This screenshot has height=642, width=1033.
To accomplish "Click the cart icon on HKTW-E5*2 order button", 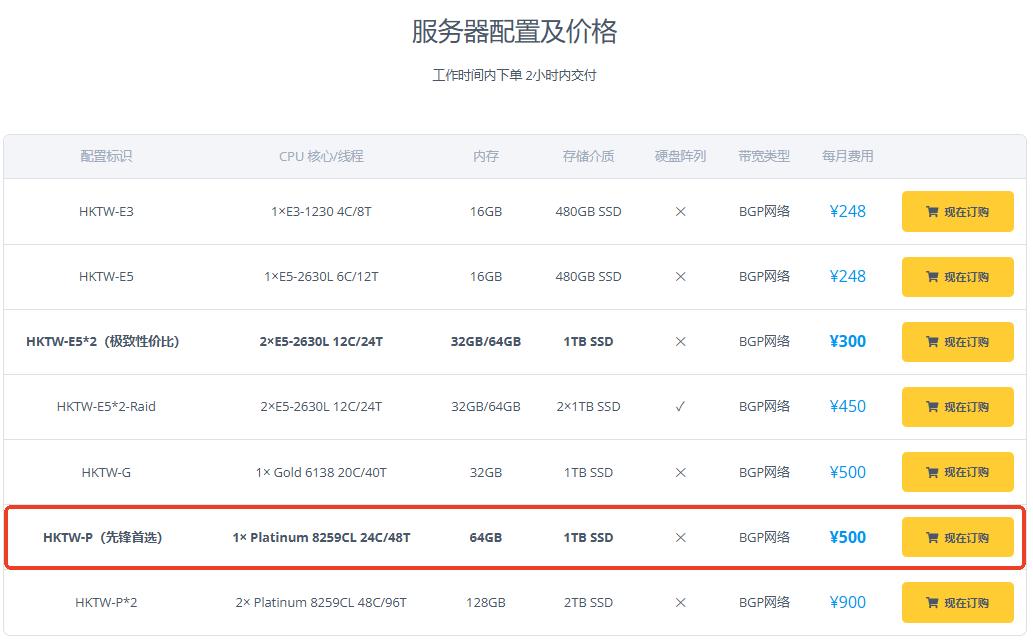I will point(932,341).
